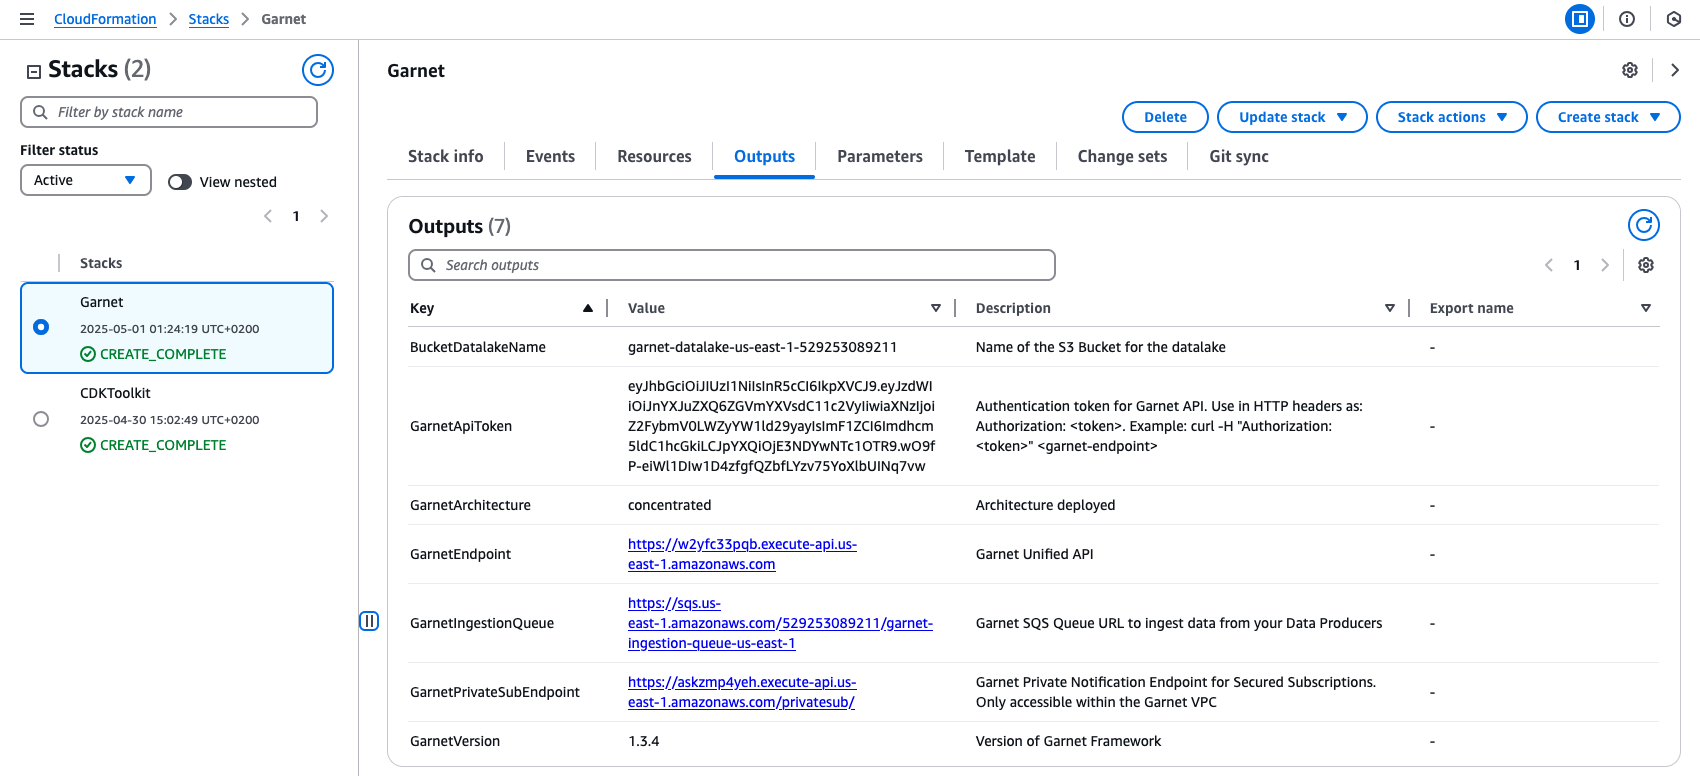This screenshot has width=1700, height=776.
Task: Click the garnet-datalake bucket name value
Action: [x=762, y=347]
